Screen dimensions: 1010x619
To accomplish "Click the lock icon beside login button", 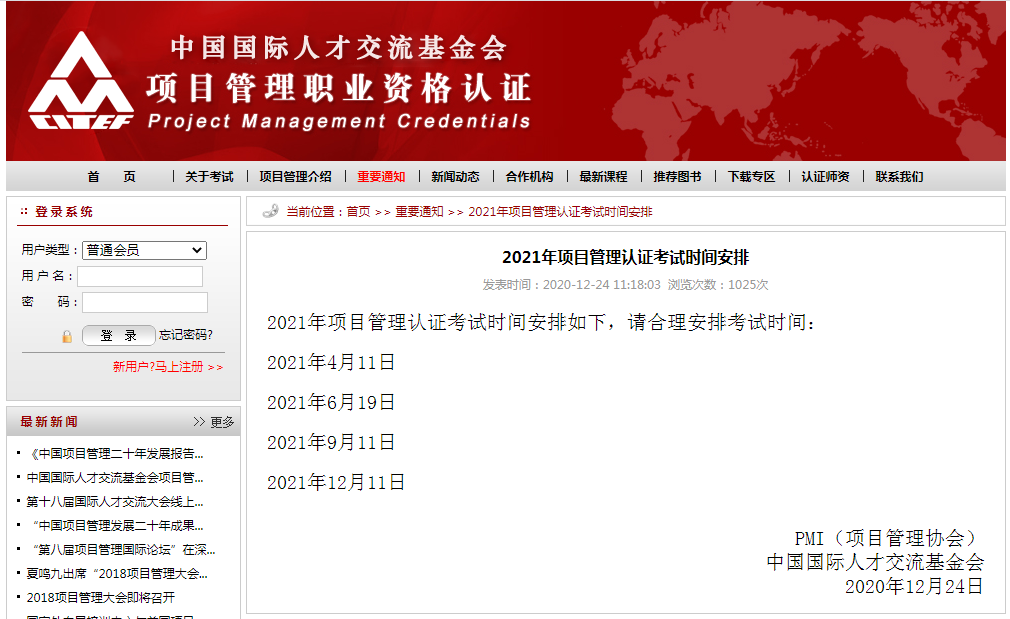I will tap(67, 336).
